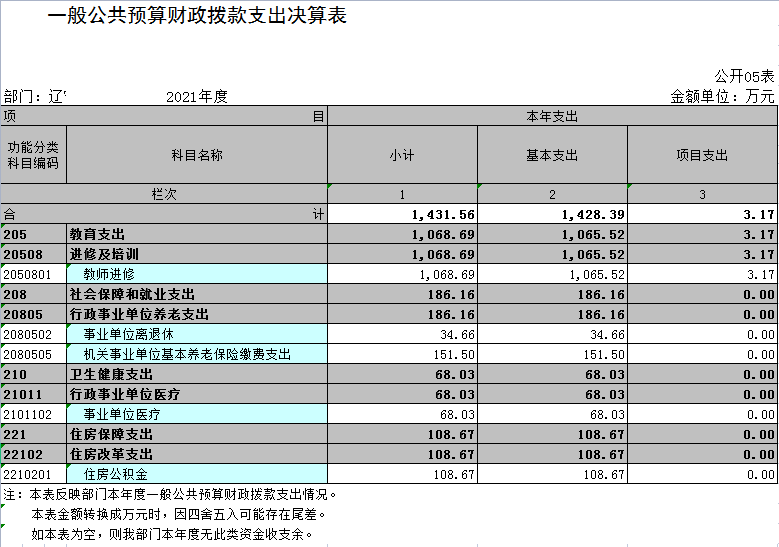Click the 进修及培训 cell
Viewport: 779px width, 547px height.
(197, 254)
